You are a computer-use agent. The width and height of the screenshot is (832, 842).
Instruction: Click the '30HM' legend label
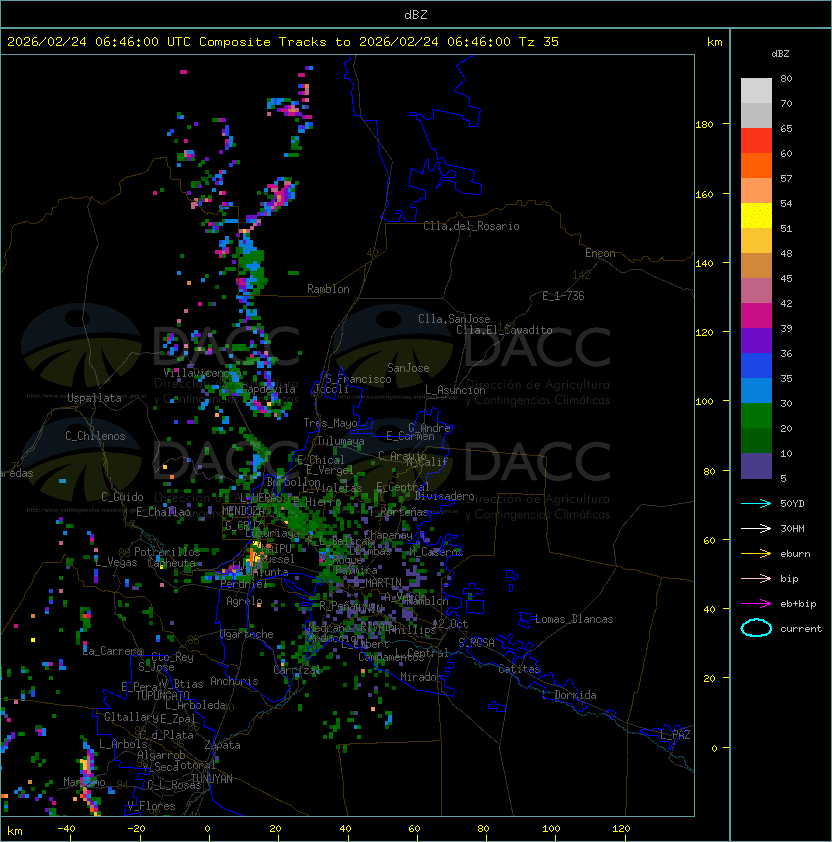(x=792, y=528)
